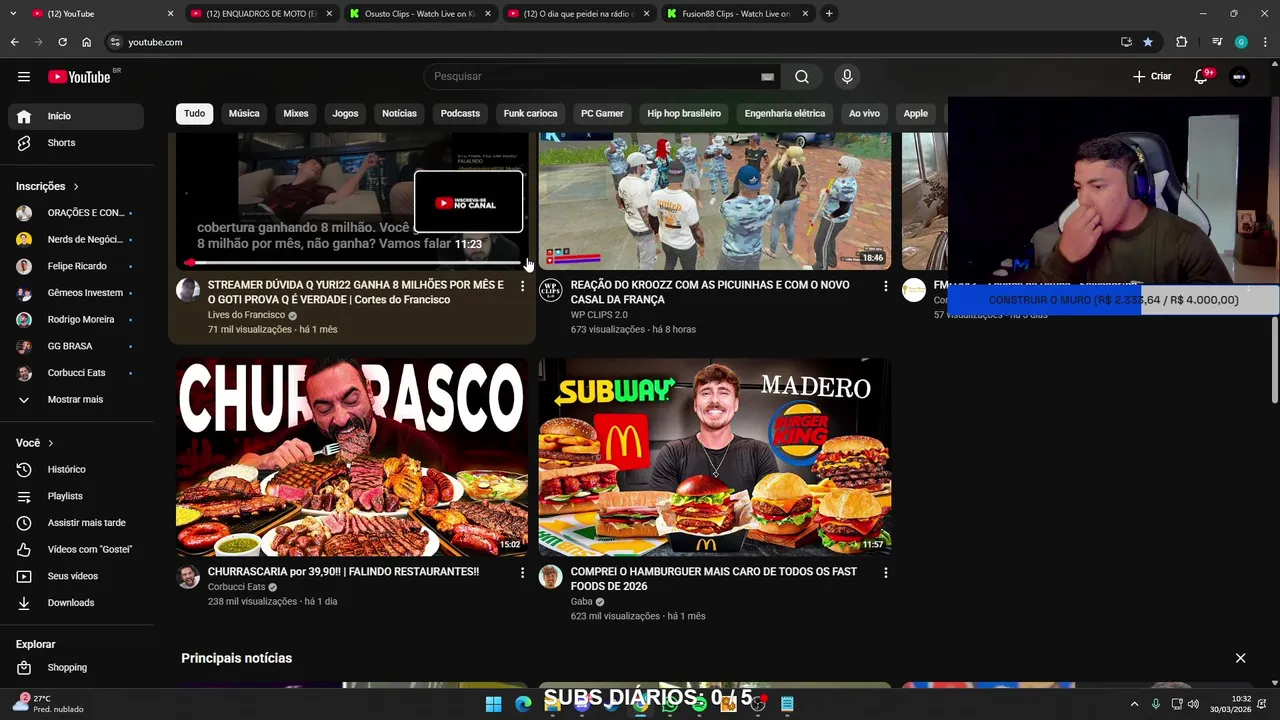Select the Notícias filter chip

tap(399, 114)
